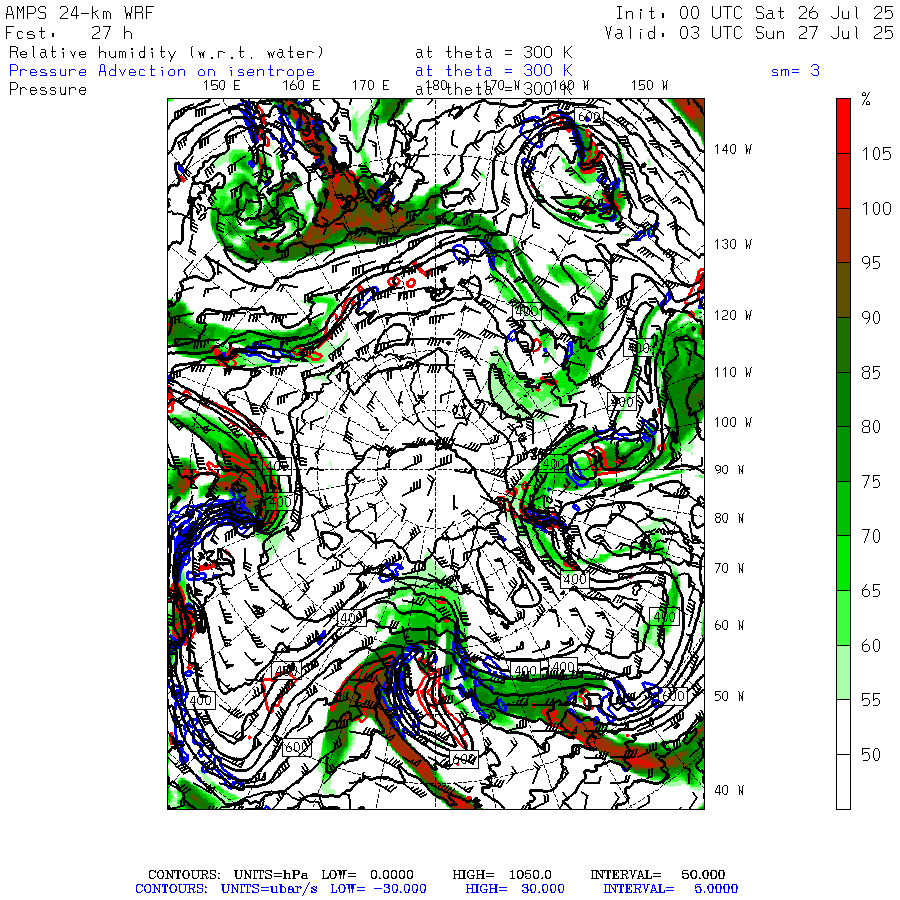Click the "%" unit label above the color scale
The height and width of the screenshot is (900, 900).
tap(866, 99)
